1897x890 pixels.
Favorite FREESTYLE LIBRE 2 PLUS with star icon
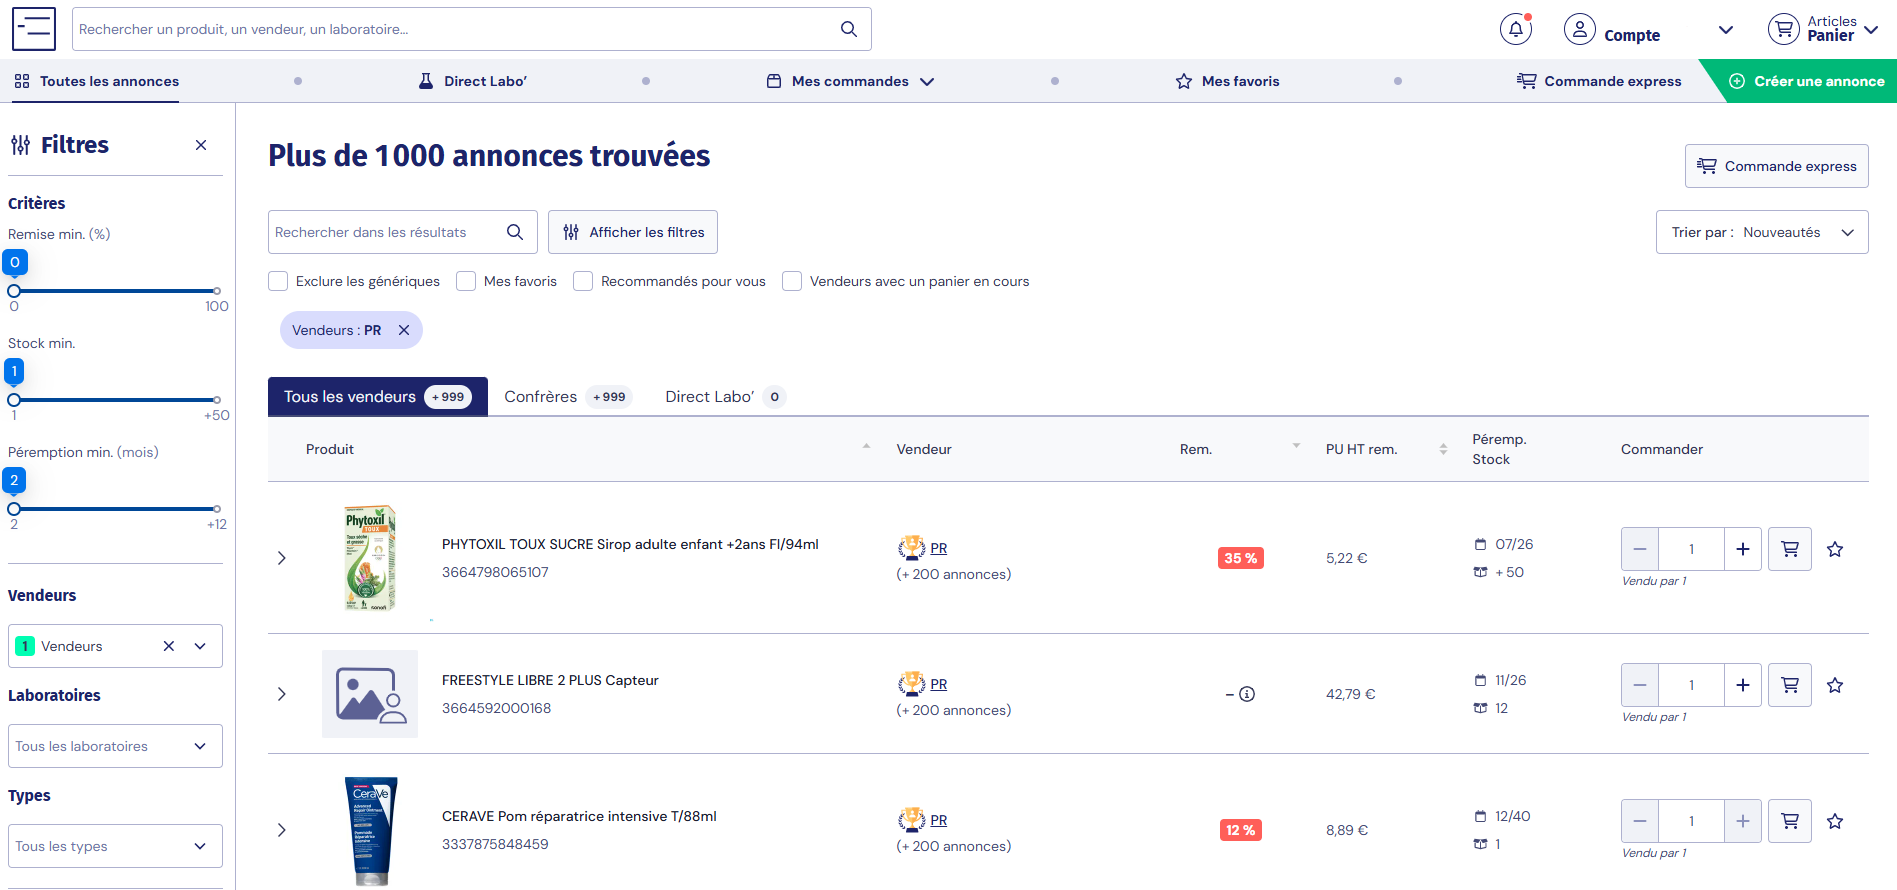1835,685
